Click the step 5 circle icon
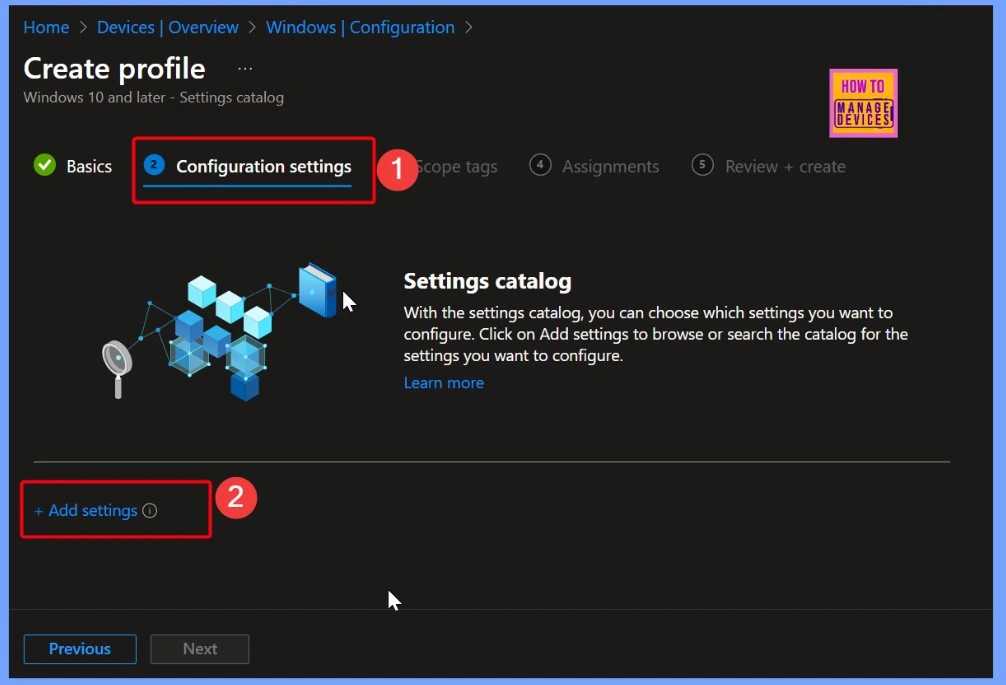 tap(703, 165)
